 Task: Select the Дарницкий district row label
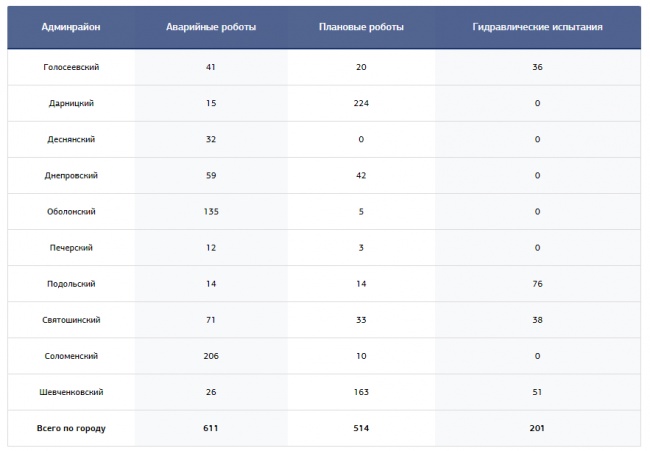point(71,103)
